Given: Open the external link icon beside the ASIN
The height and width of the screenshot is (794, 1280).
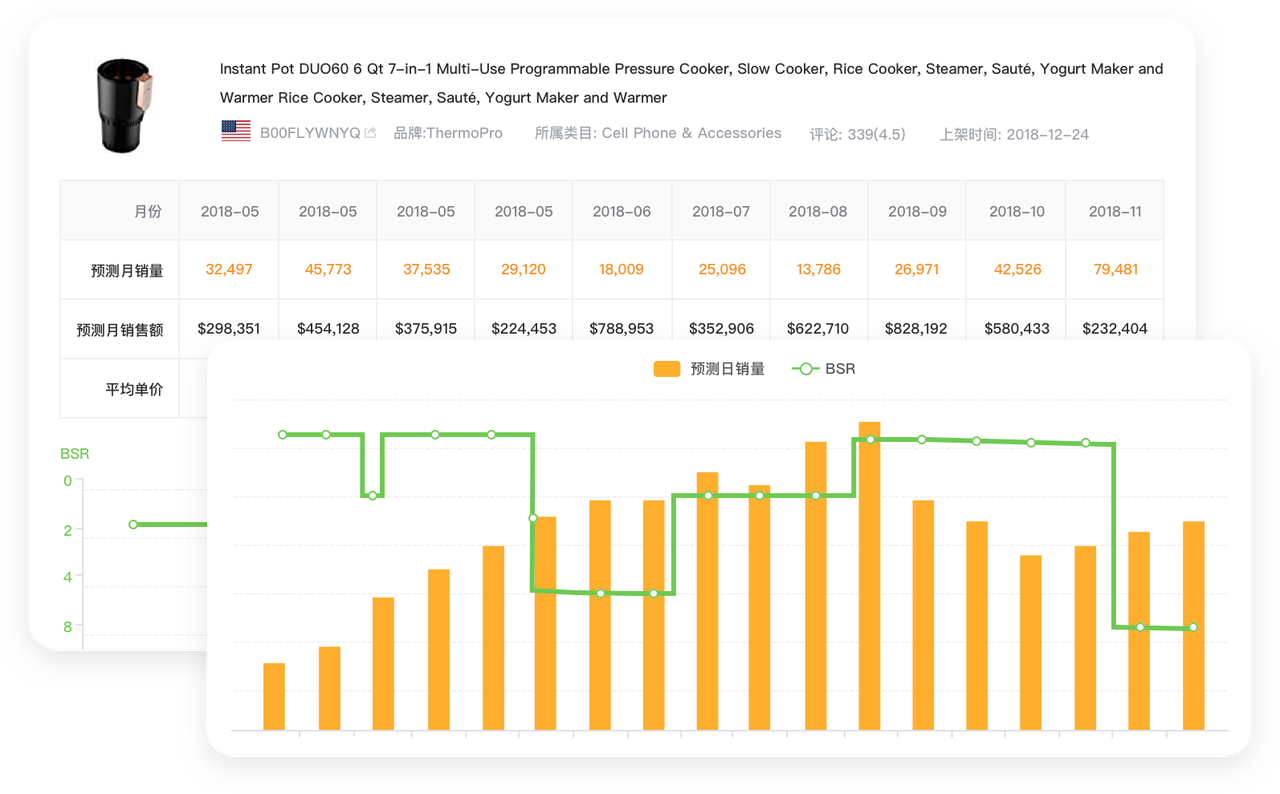Looking at the screenshot, I should pos(370,133).
